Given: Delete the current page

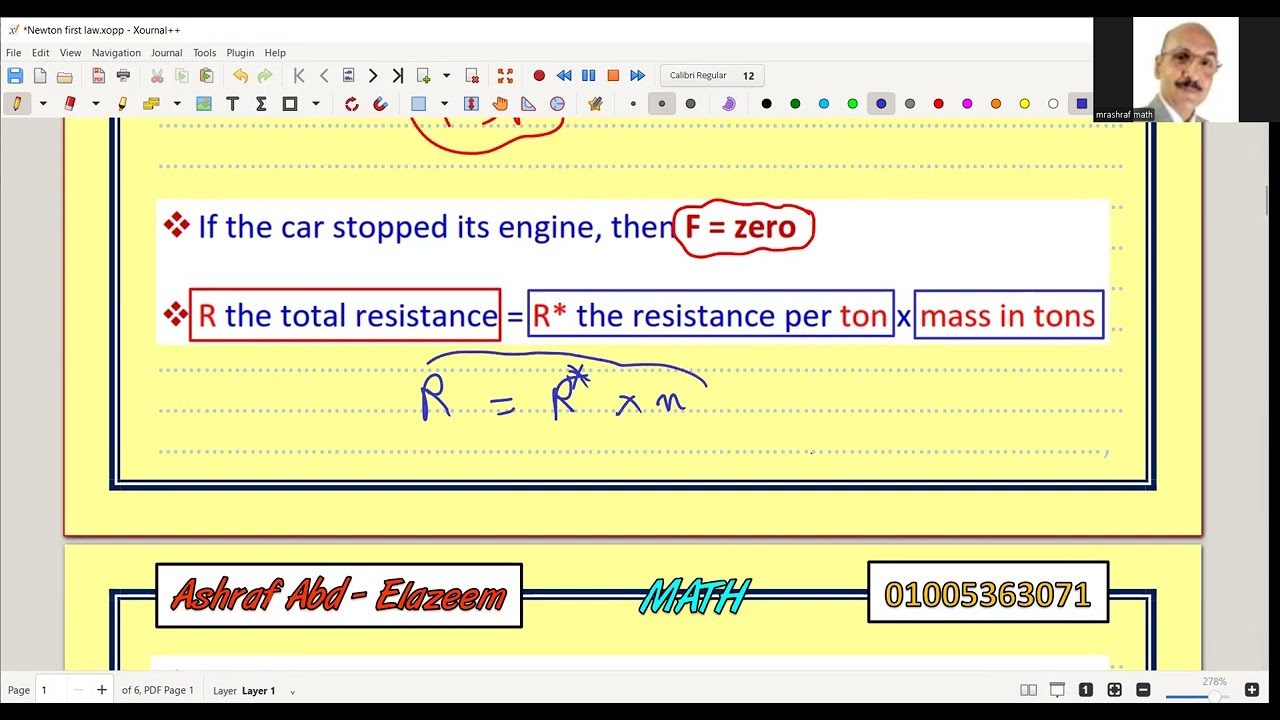Looking at the screenshot, I should pyautogui.click(x=472, y=76).
